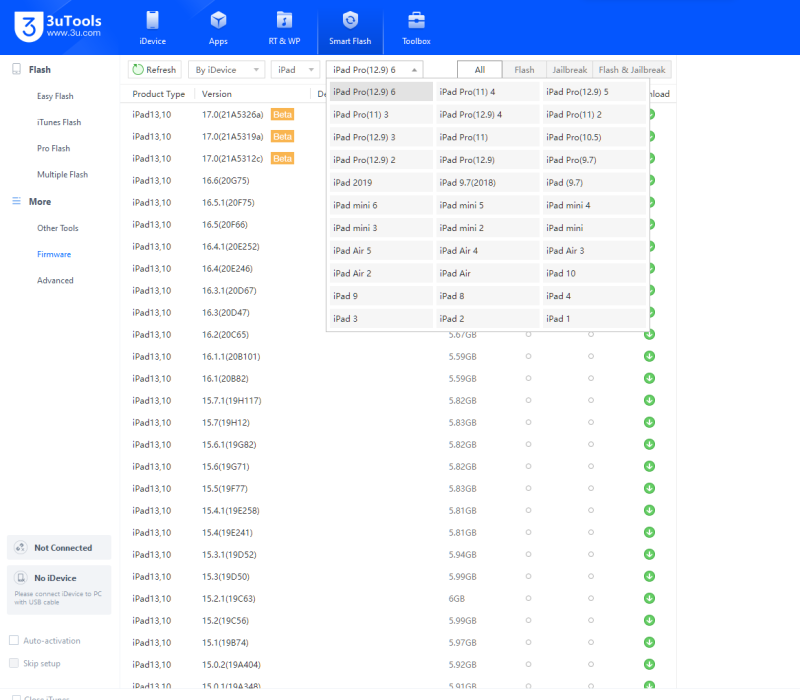Open the iPad device type dropdown
This screenshot has width=800, height=700.
295,70
